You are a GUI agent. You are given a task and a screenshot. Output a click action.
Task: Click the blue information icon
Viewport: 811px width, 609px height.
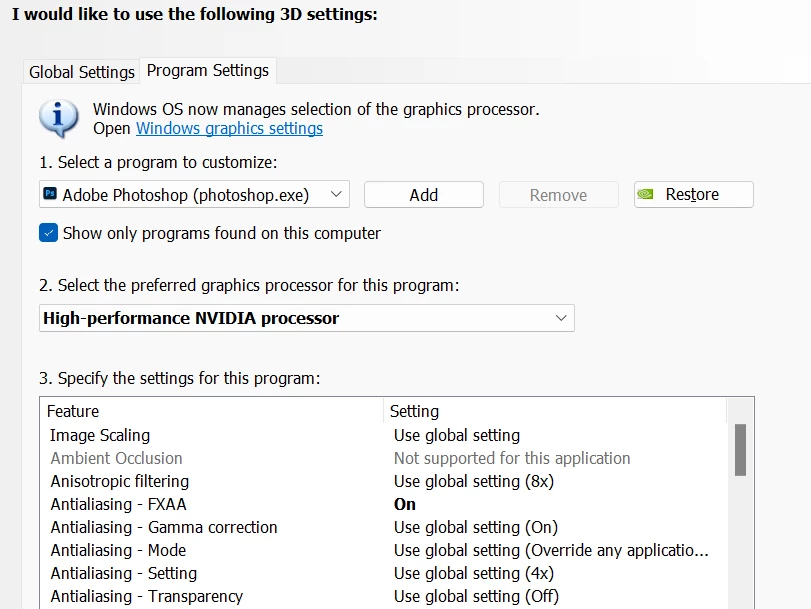coord(58,118)
